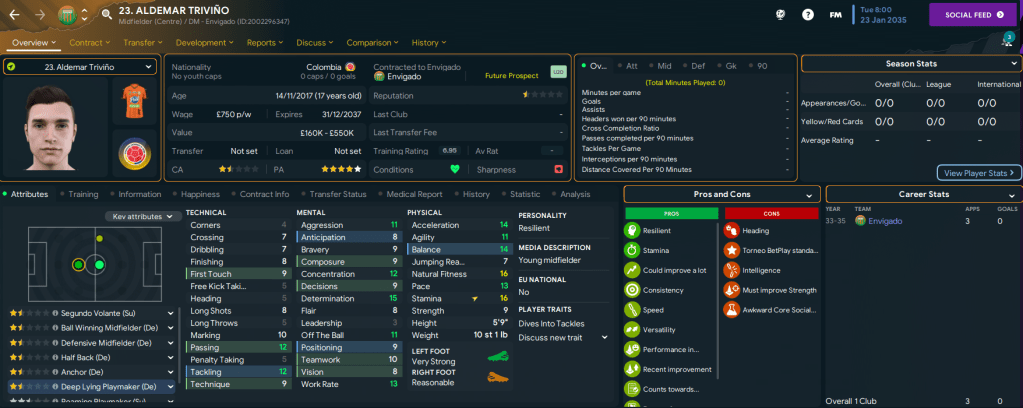Click the Envigado club badge in header
This screenshot has height=408, width=1023.
(x=67, y=15)
